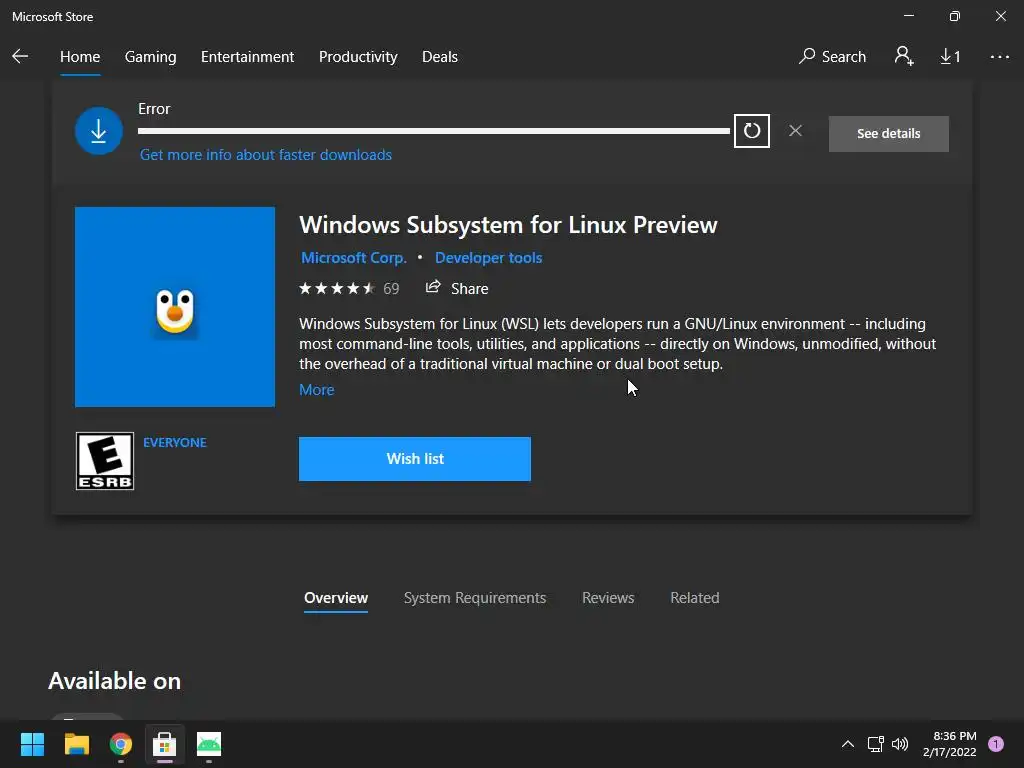
Task: Click the EVERYONE rating link
Action: click(175, 442)
